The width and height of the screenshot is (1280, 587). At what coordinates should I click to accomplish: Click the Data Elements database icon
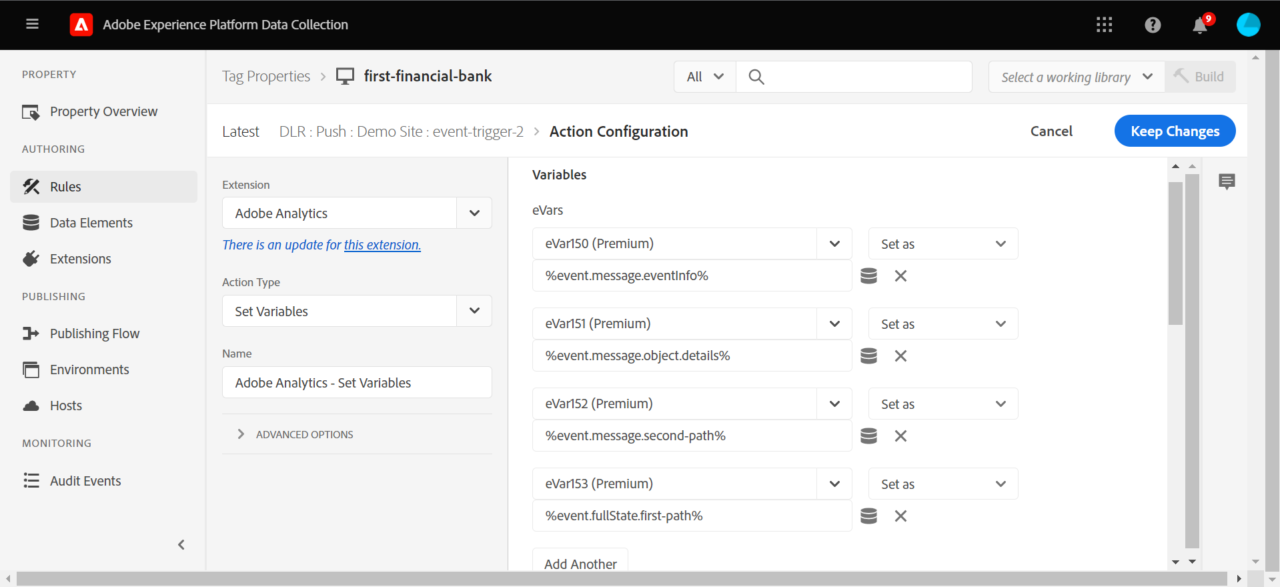(x=31, y=223)
